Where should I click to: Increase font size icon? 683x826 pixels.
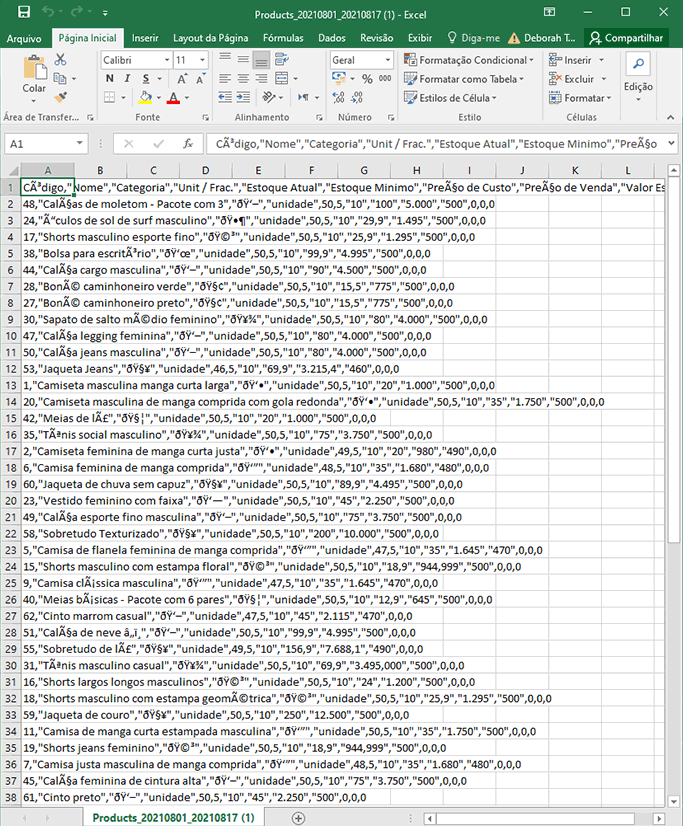pyautogui.click(x=182, y=79)
